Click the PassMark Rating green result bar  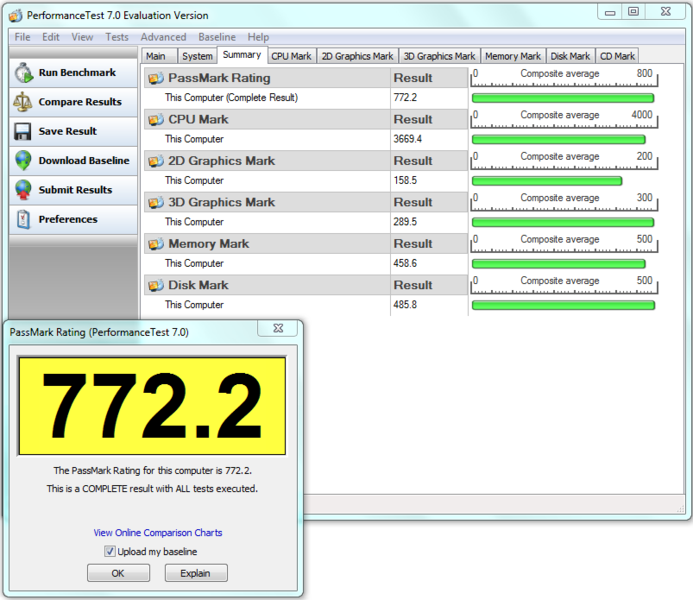coord(563,98)
